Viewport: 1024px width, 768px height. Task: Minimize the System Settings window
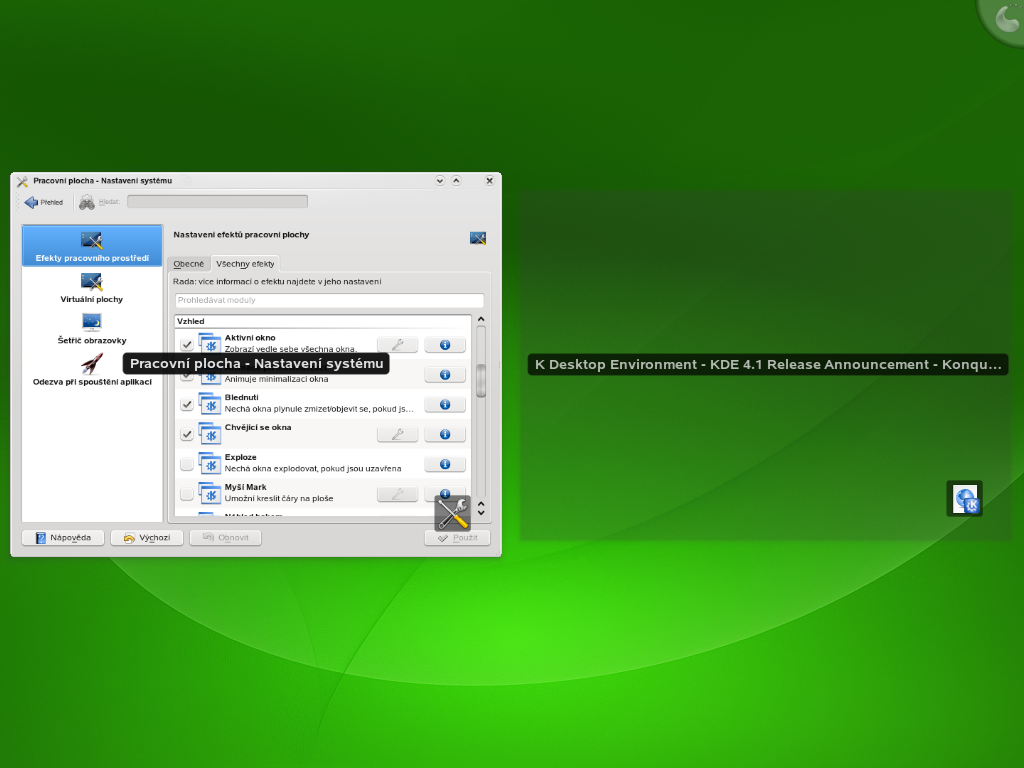[x=440, y=181]
